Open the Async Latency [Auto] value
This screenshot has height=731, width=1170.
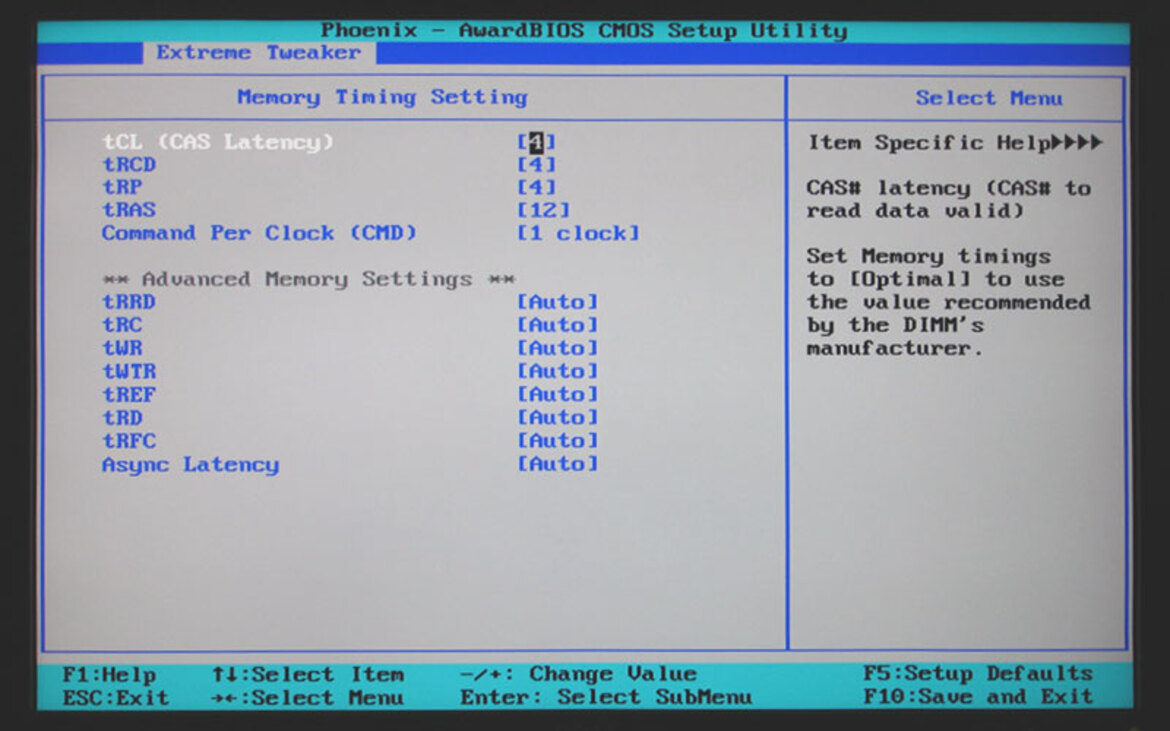(557, 464)
